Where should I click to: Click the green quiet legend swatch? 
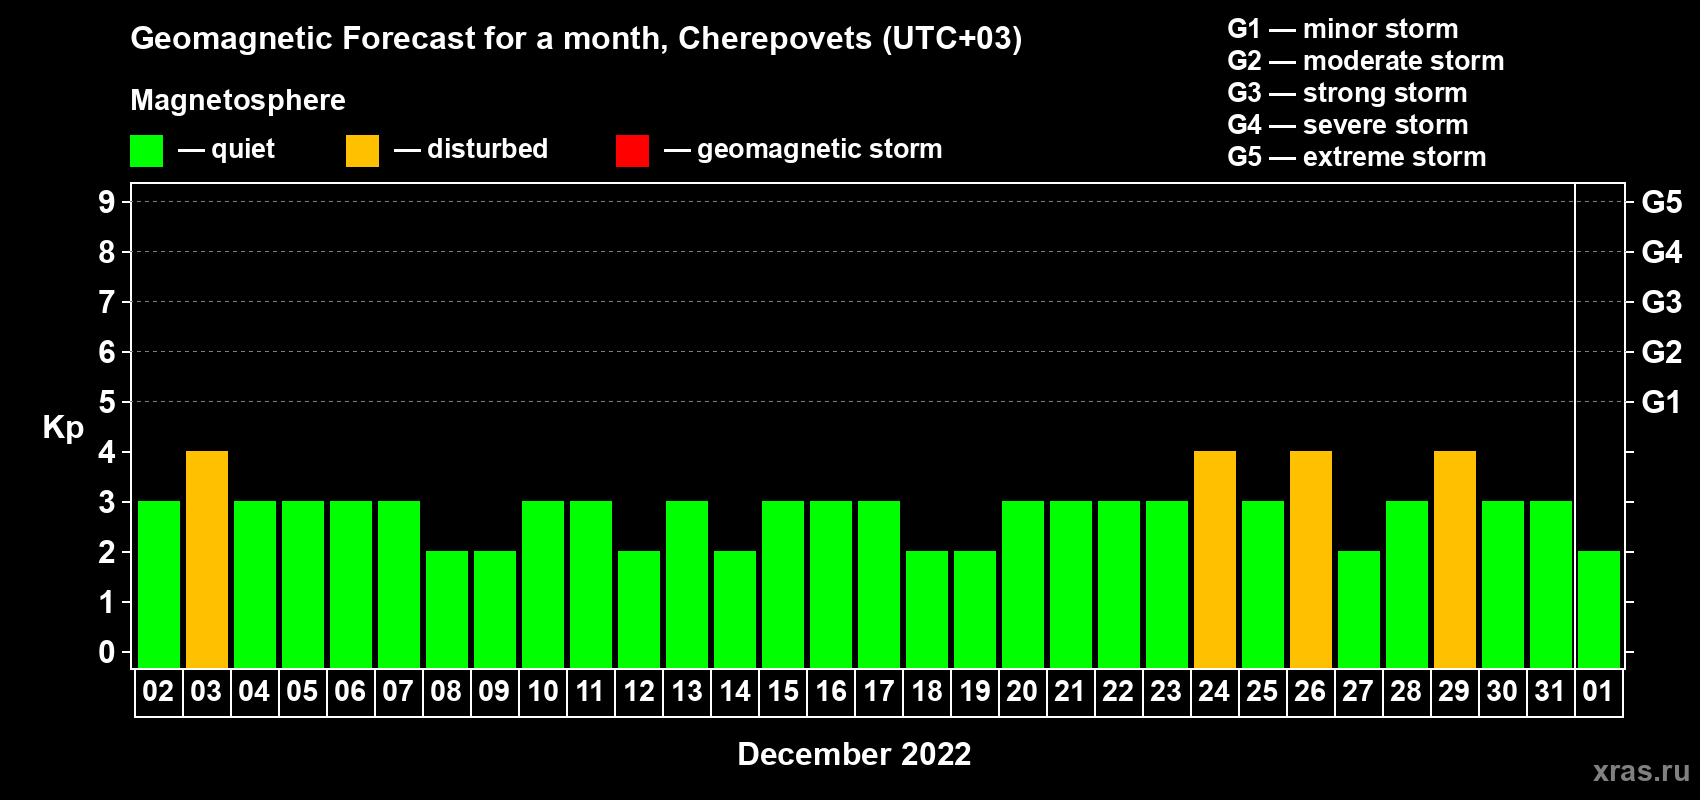146,151
